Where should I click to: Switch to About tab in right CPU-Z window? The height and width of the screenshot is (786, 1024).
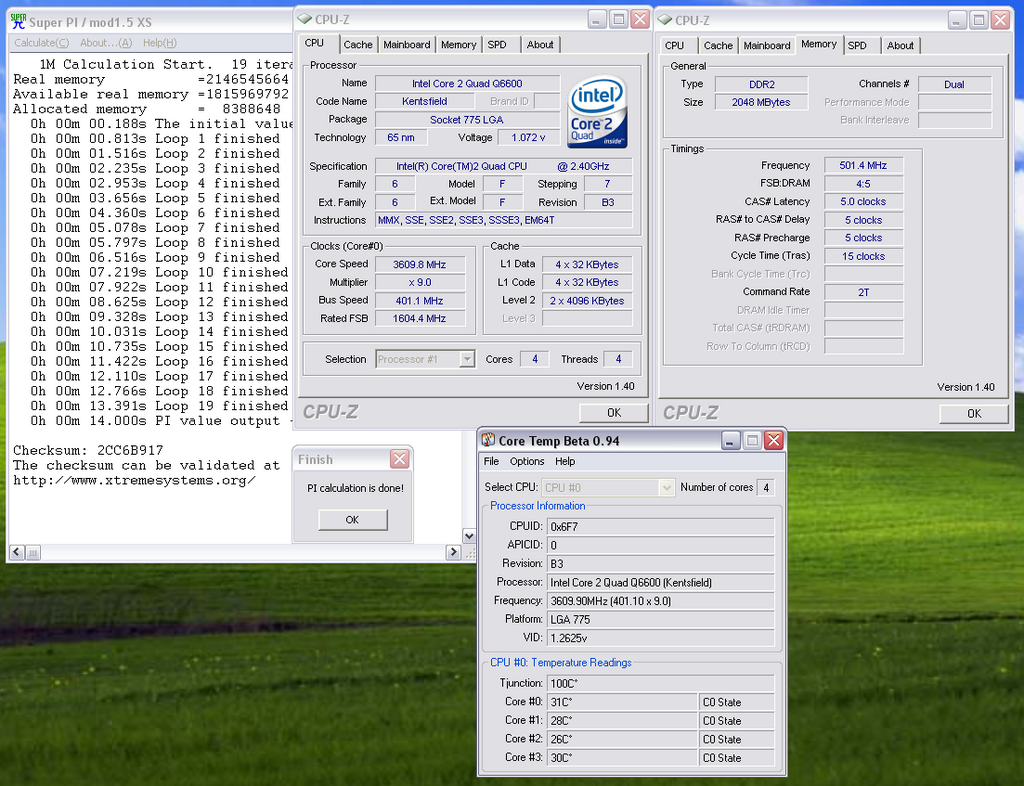[x=901, y=46]
